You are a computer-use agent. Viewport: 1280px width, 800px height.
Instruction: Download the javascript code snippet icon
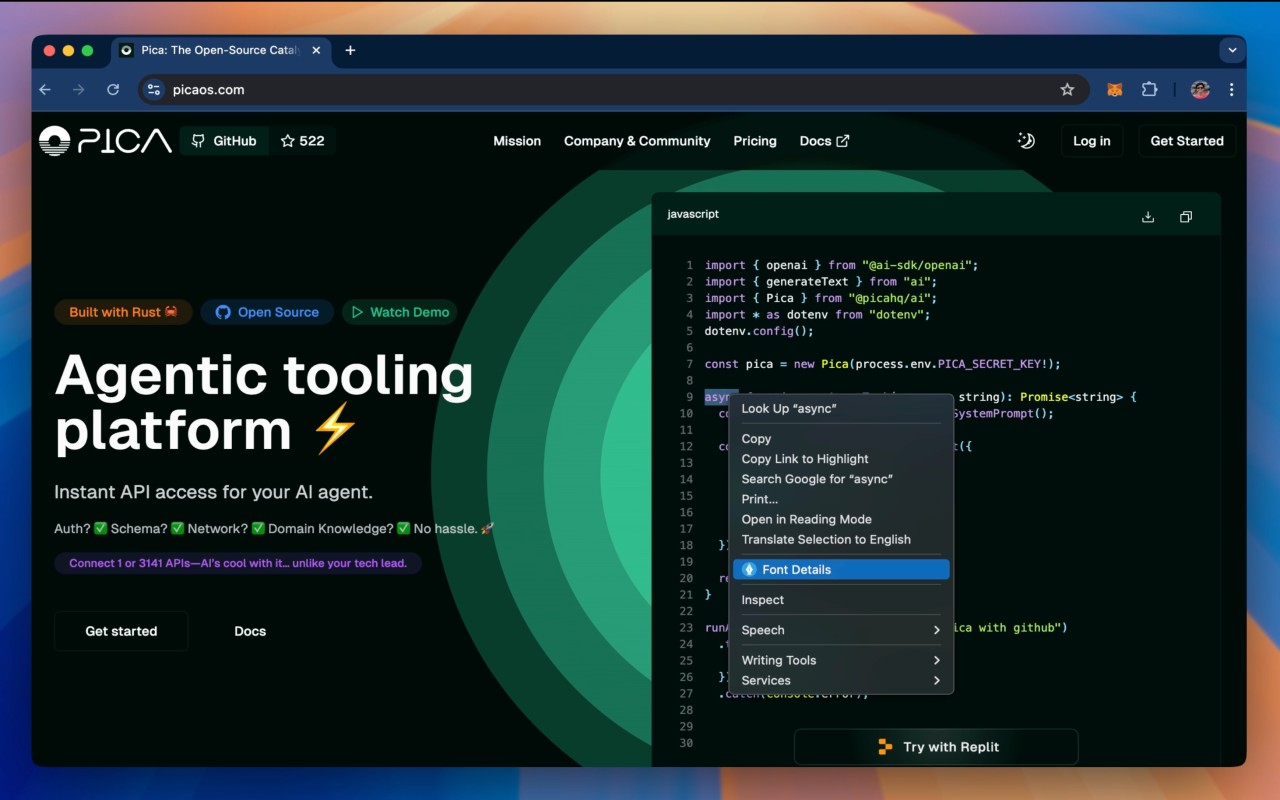pos(1148,217)
